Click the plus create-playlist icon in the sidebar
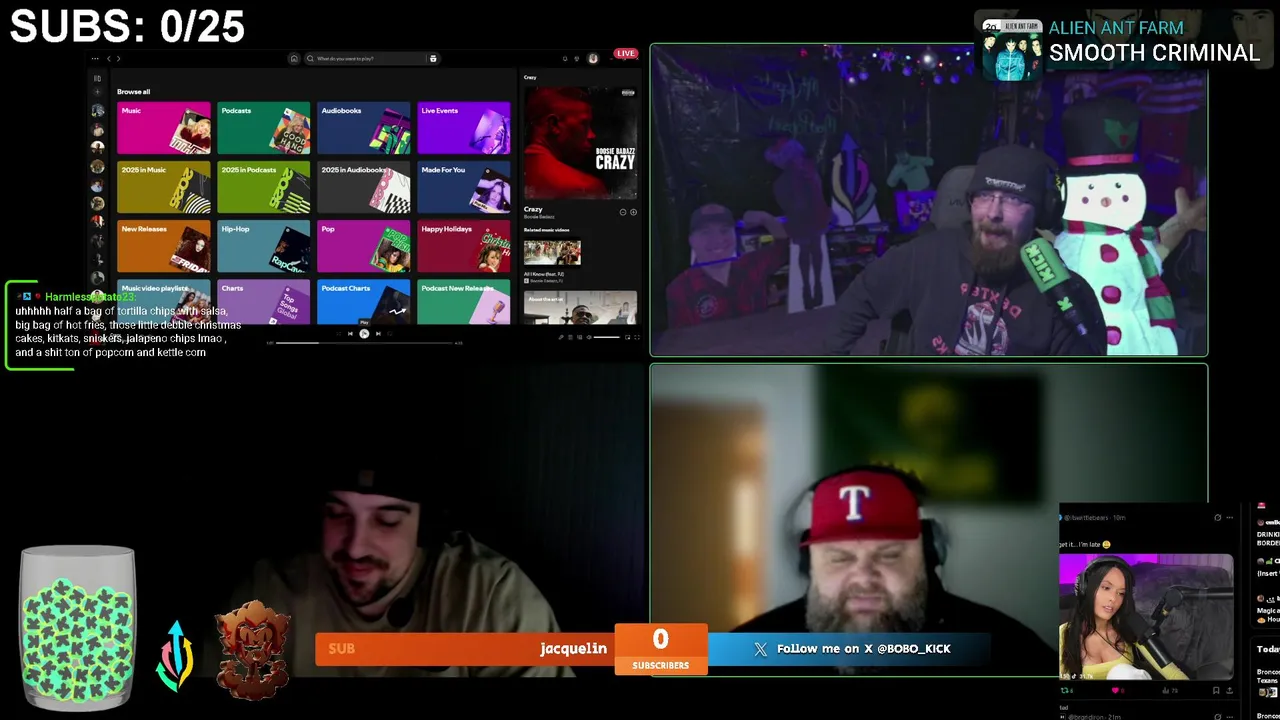The height and width of the screenshot is (720, 1280). 97,92
